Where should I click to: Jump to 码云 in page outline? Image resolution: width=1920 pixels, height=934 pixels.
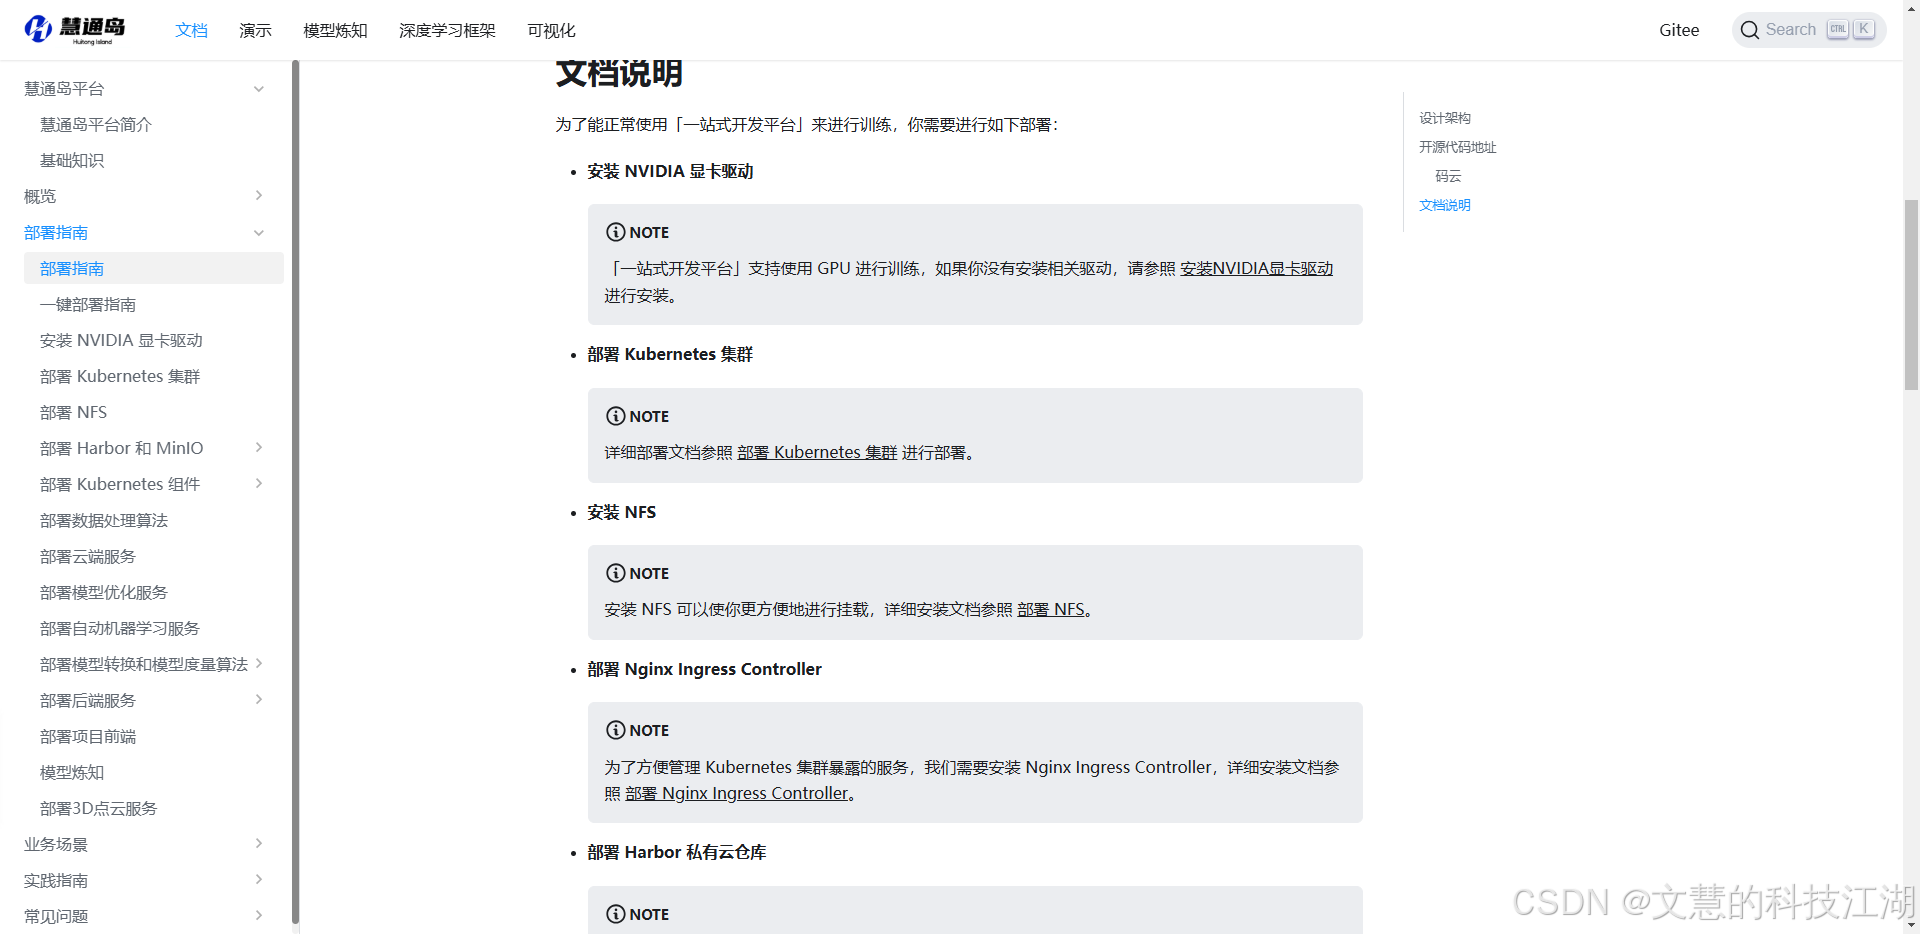click(1448, 176)
